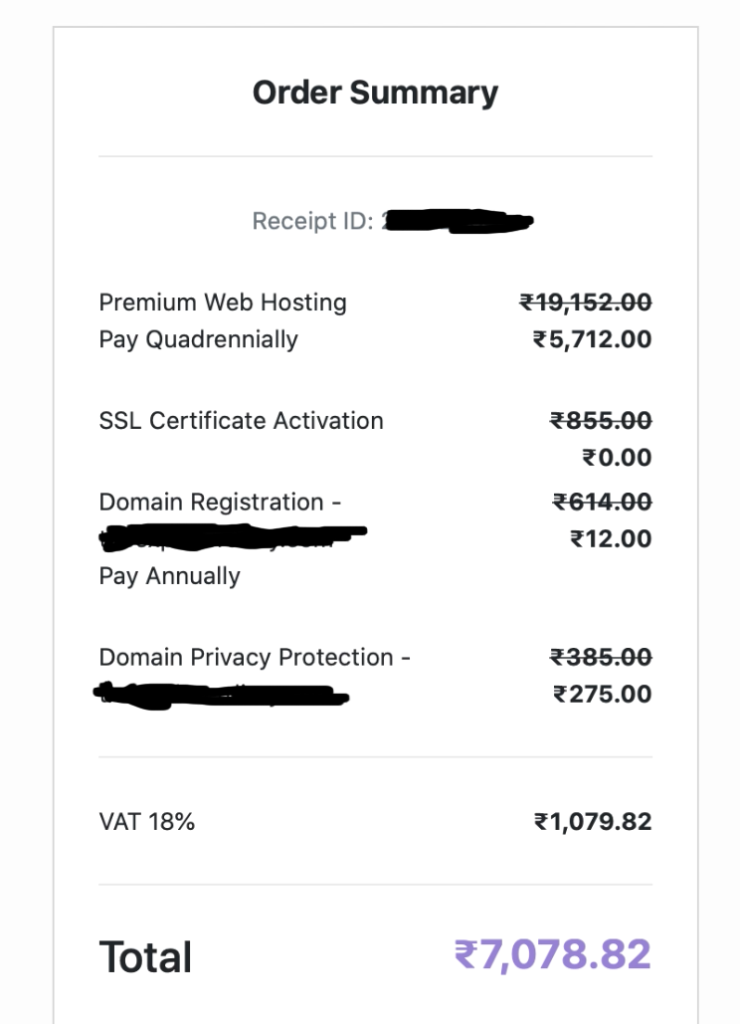Click the struck-through ₹19,152.00 price
The height and width of the screenshot is (1024, 740).
pyautogui.click(x=585, y=302)
